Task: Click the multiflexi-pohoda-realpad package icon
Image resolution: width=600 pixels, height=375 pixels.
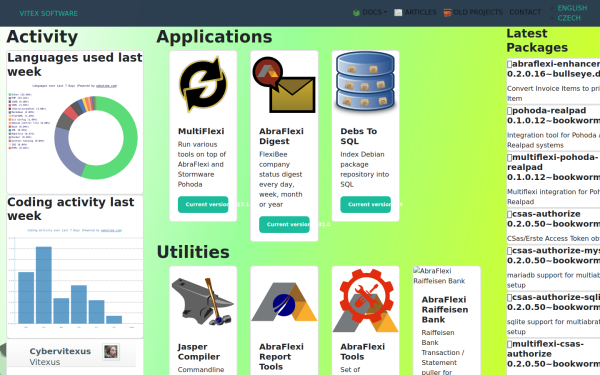Action: (x=509, y=157)
